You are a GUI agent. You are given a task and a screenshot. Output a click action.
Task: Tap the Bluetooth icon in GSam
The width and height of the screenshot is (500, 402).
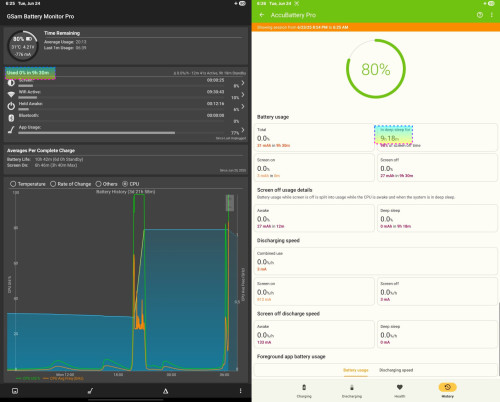pos(11,118)
